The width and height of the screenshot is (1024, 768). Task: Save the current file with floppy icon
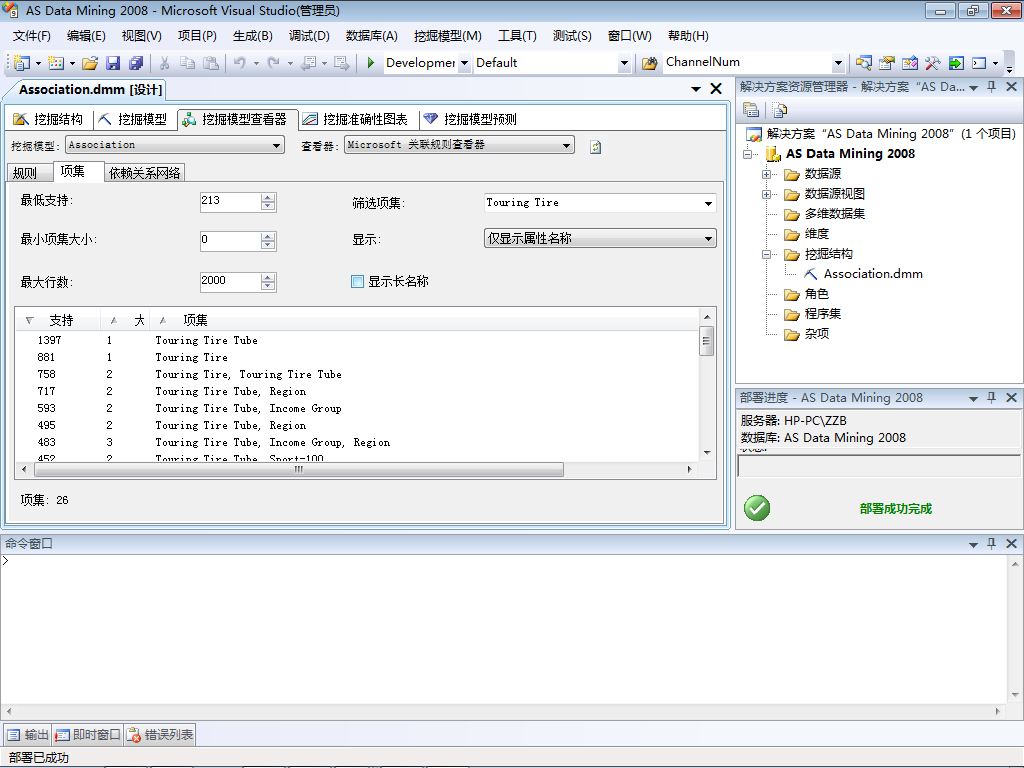click(x=113, y=63)
